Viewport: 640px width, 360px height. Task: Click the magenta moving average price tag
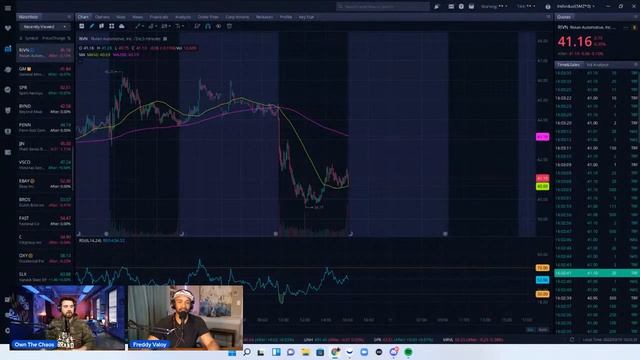click(542, 137)
